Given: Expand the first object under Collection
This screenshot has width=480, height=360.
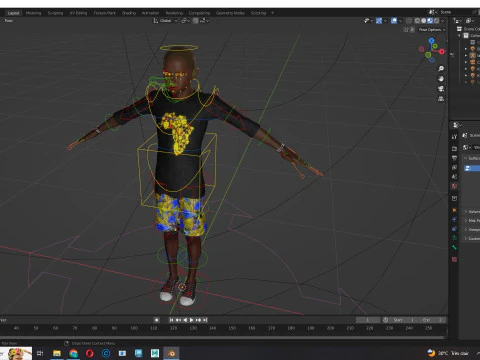Looking at the screenshot, I should 466,49.
